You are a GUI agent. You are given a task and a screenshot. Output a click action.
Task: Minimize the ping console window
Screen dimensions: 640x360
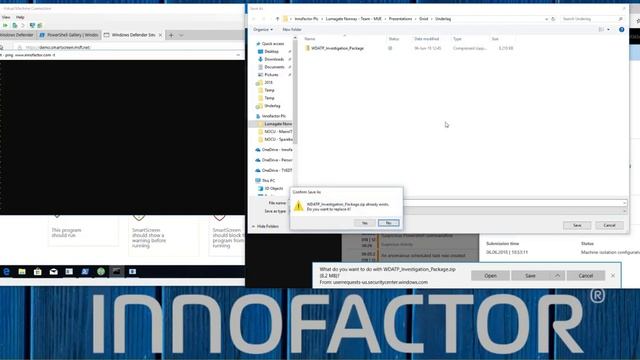238,55
